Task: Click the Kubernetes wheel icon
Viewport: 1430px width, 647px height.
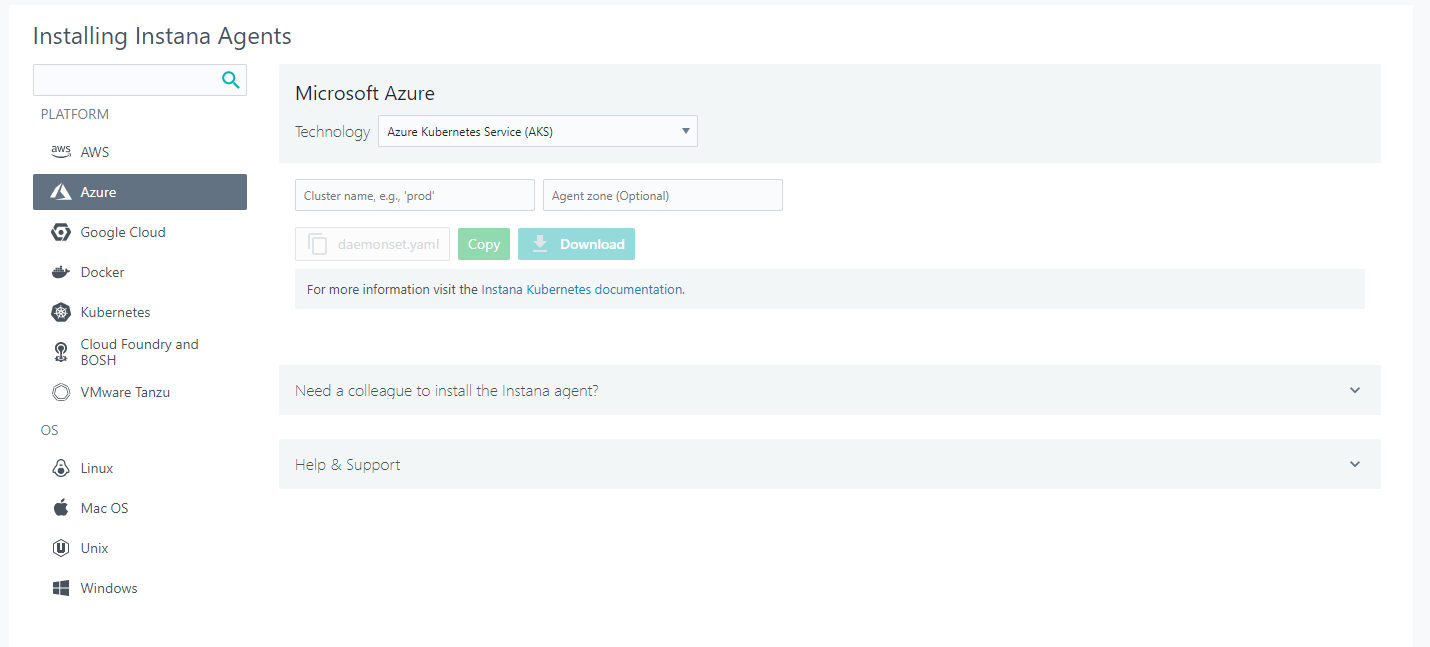Action: click(x=61, y=312)
